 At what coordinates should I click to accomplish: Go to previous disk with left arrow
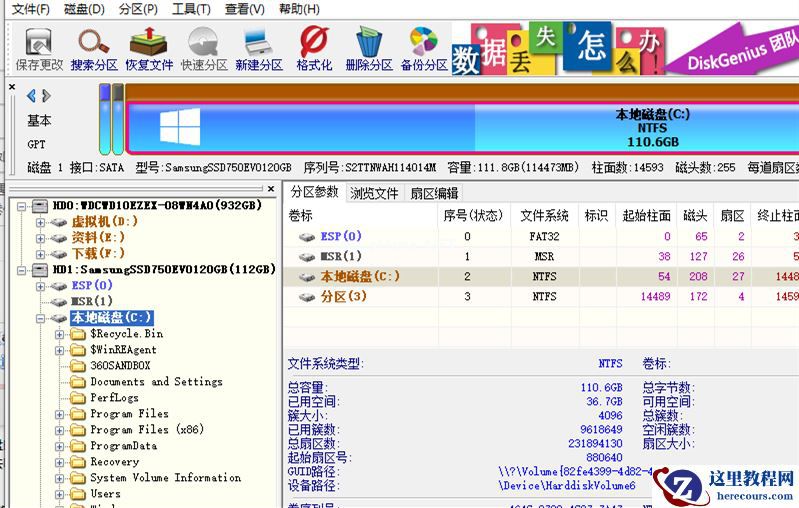[x=32, y=95]
